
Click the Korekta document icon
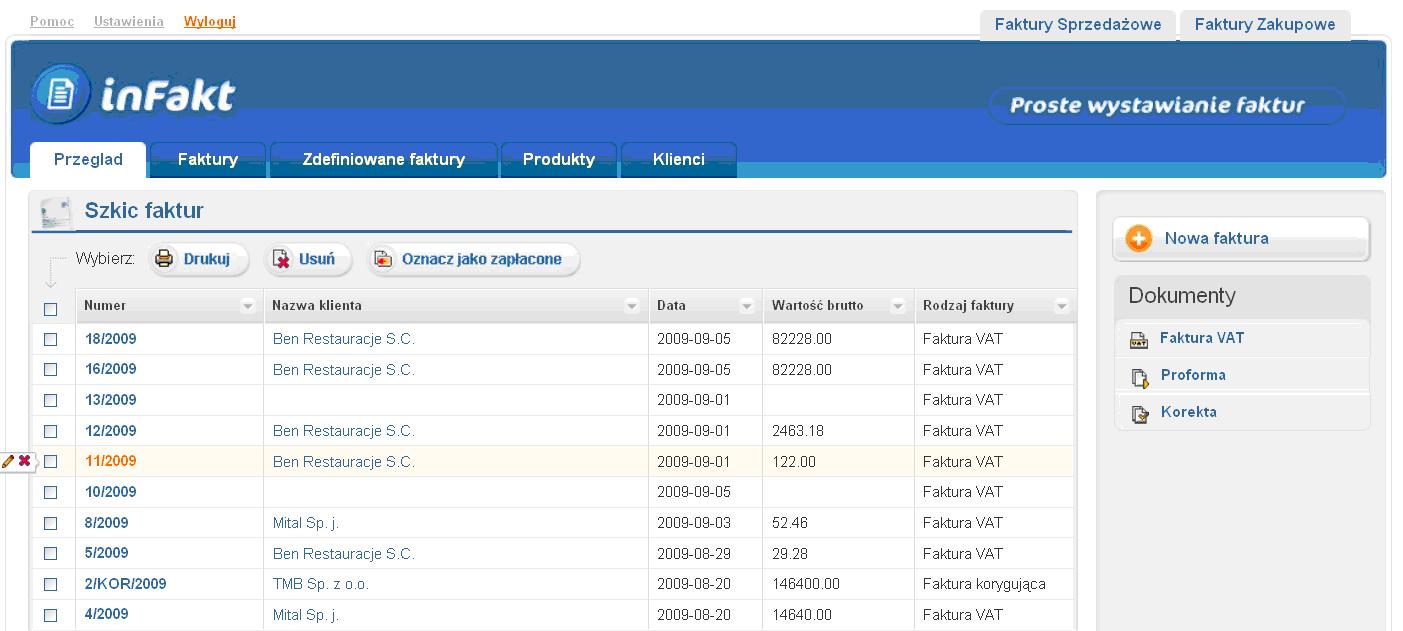[x=1139, y=413]
